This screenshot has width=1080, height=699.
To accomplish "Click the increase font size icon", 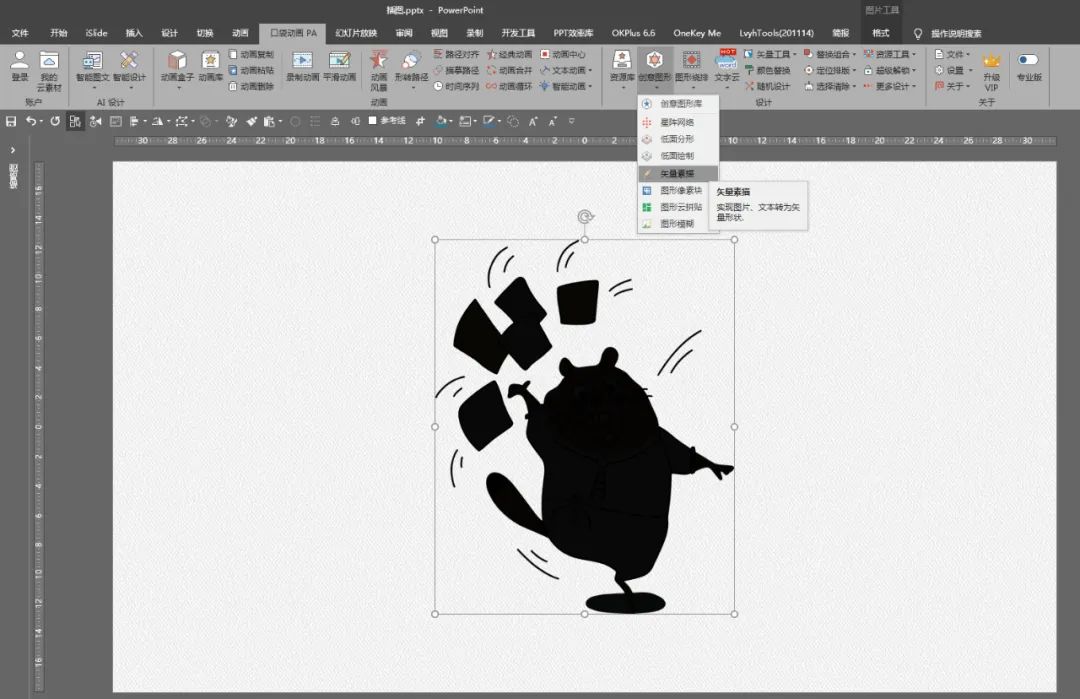I will (532, 121).
